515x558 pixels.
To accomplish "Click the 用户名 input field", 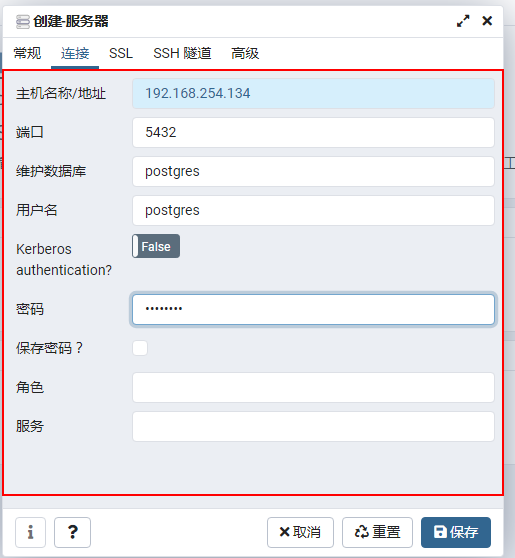I will (313, 210).
